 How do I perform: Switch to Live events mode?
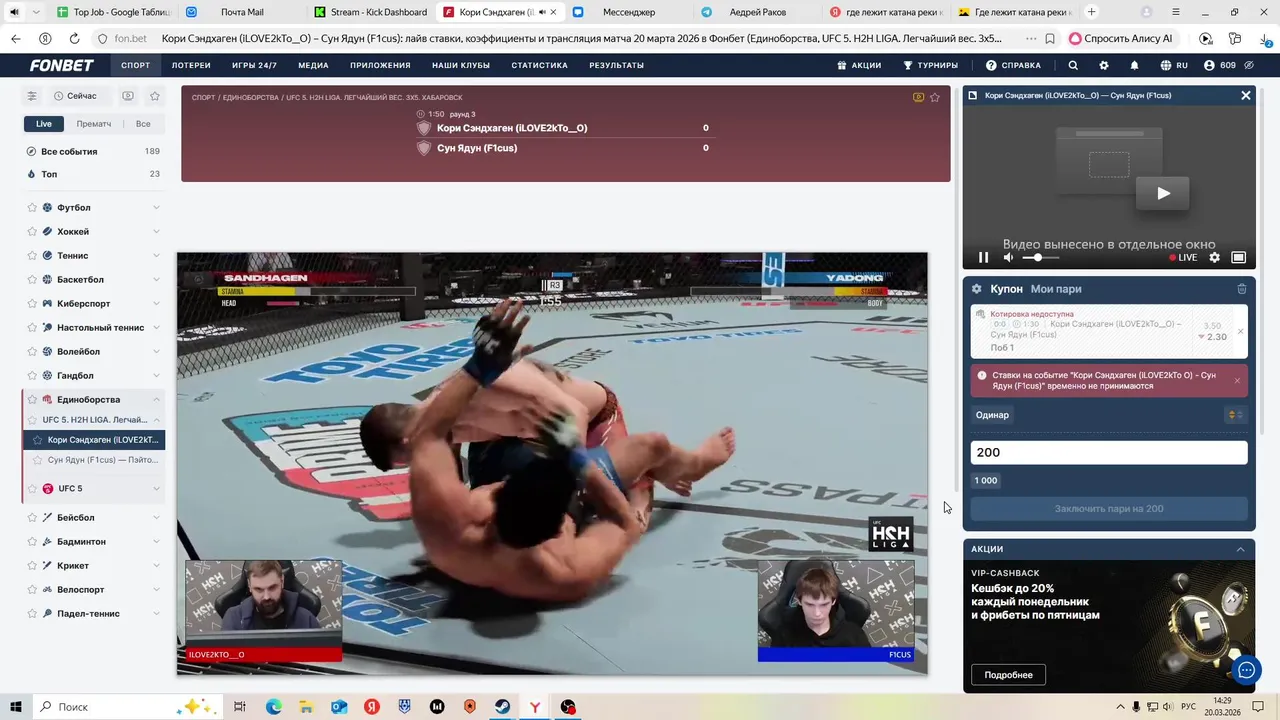click(44, 124)
